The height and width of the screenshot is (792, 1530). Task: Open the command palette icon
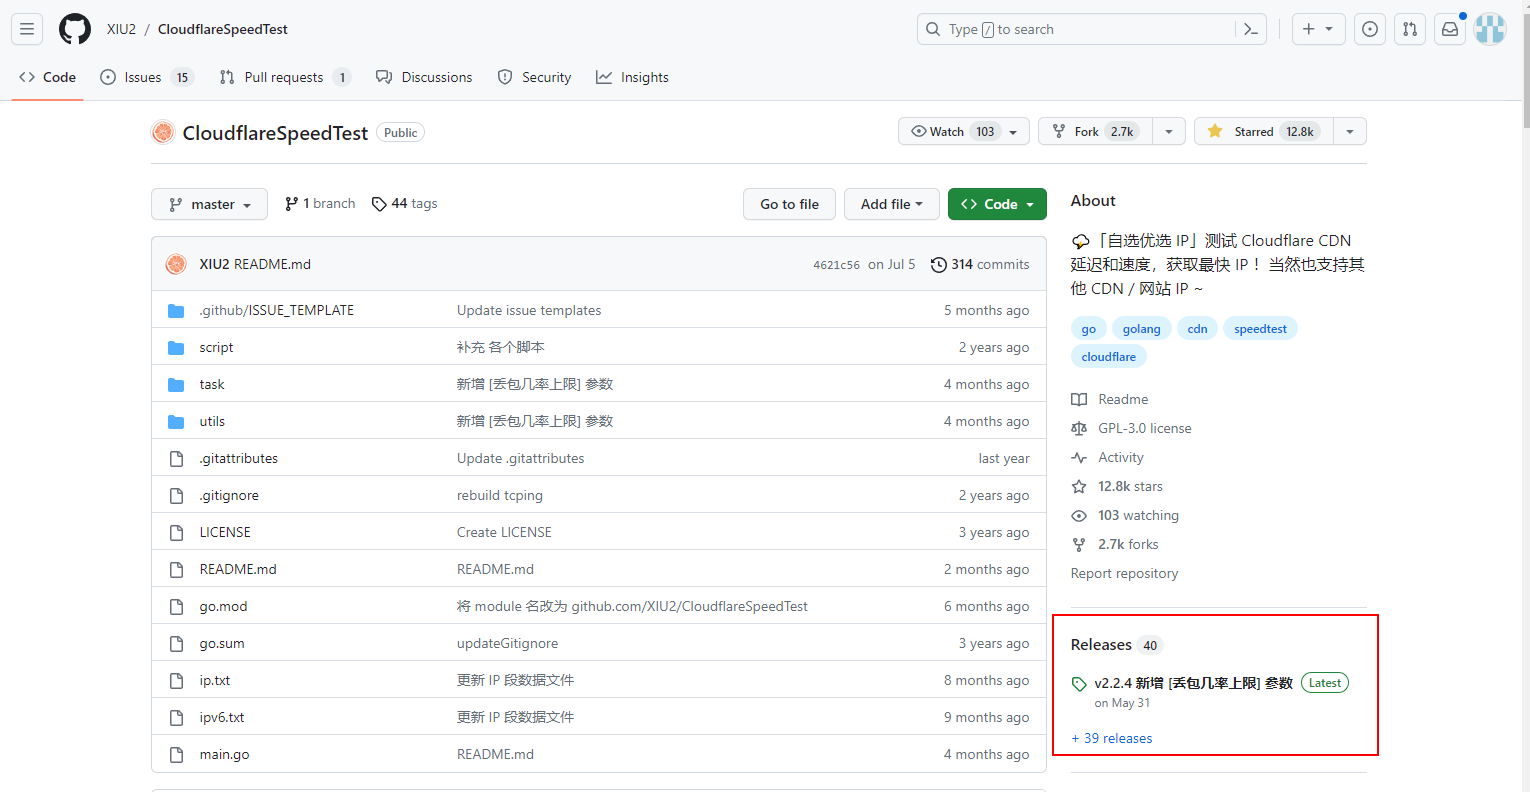click(x=1251, y=29)
